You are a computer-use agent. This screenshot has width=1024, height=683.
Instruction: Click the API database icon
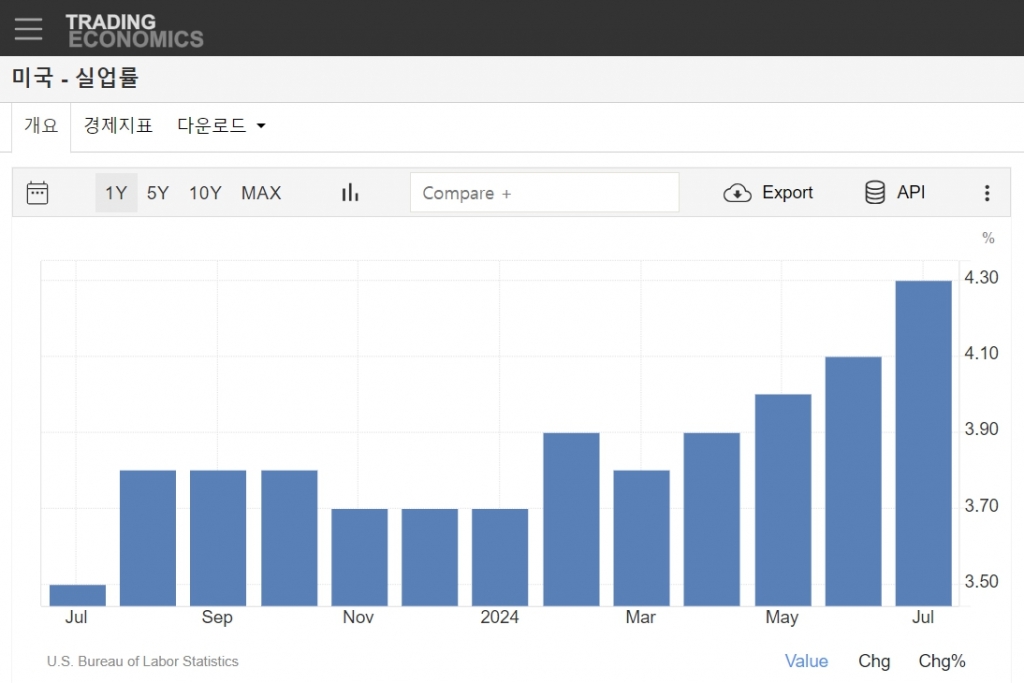pyautogui.click(x=875, y=193)
